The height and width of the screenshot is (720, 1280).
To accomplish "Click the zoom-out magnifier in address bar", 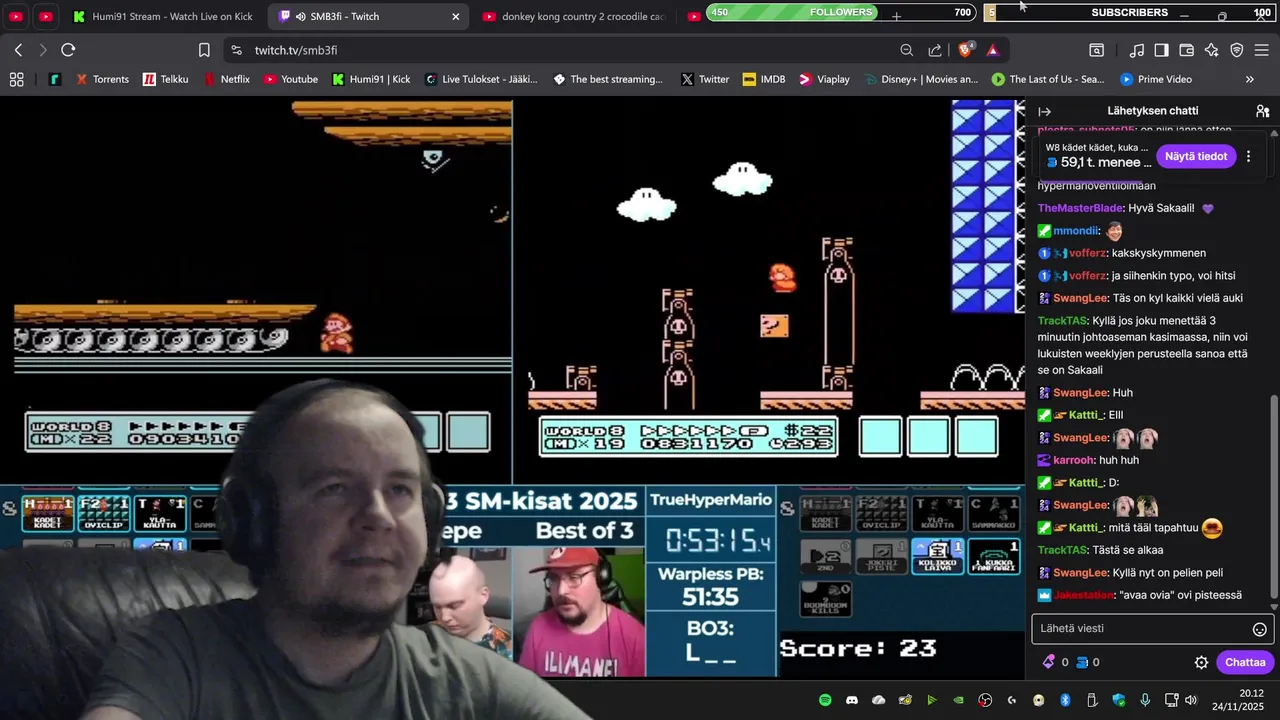I will 906,50.
